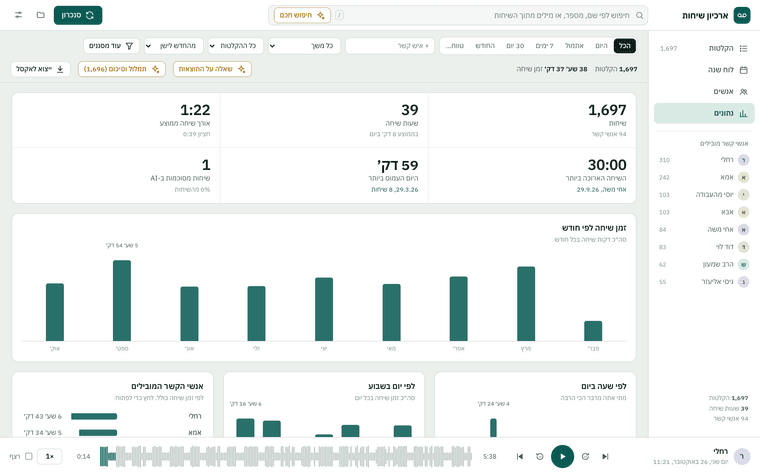Open the folder icon in top bar
Image resolution: width=760 pixels, height=475 pixels.
click(41, 15)
